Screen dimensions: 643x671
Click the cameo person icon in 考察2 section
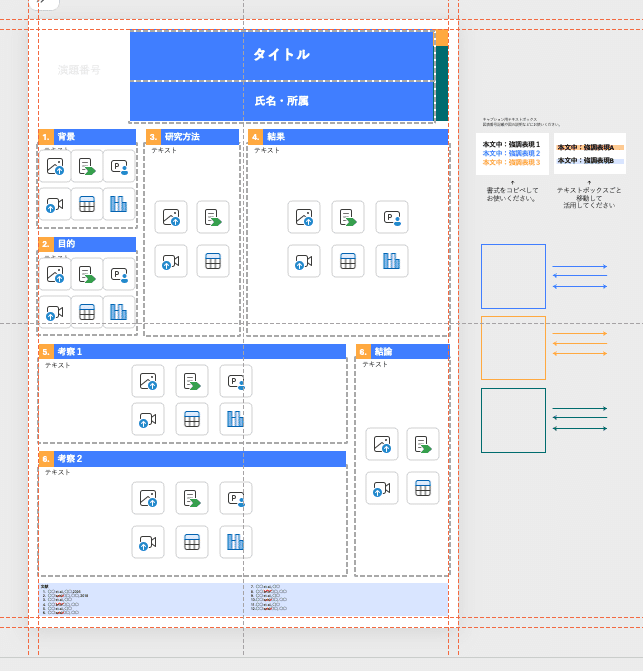(236, 498)
